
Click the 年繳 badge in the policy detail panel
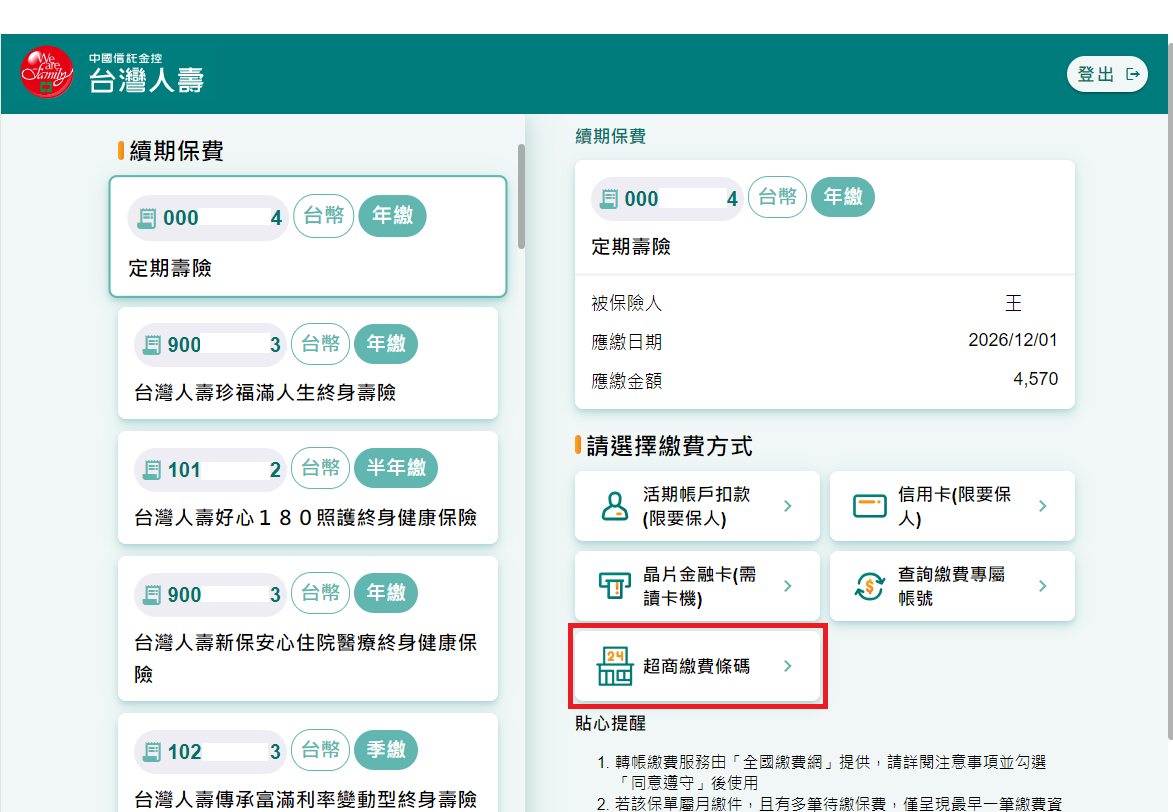click(843, 197)
